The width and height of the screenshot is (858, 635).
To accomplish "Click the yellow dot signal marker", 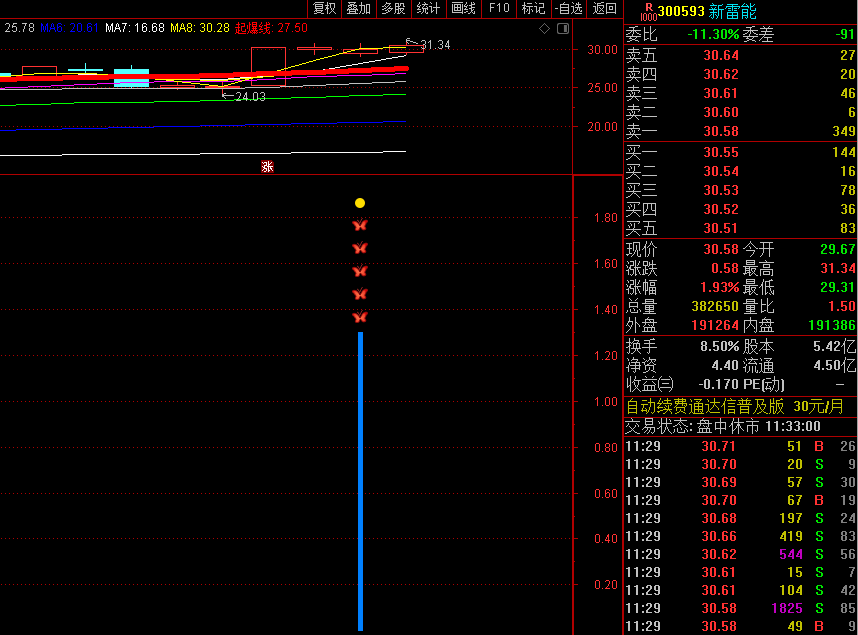I will [x=360, y=203].
